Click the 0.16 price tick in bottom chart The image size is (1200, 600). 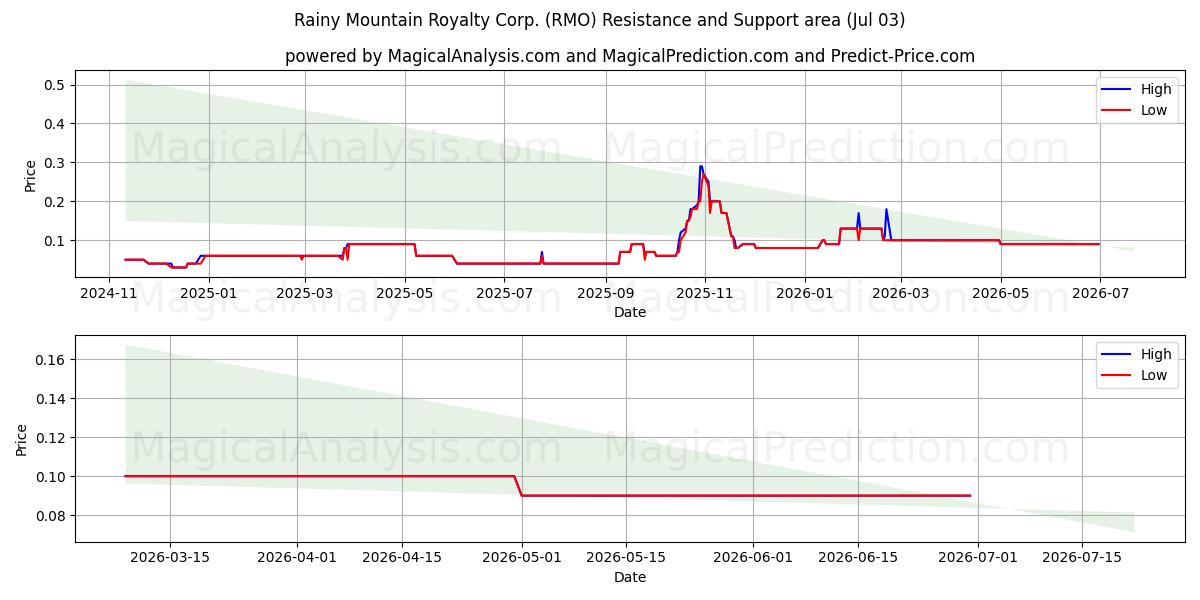tap(52, 360)
